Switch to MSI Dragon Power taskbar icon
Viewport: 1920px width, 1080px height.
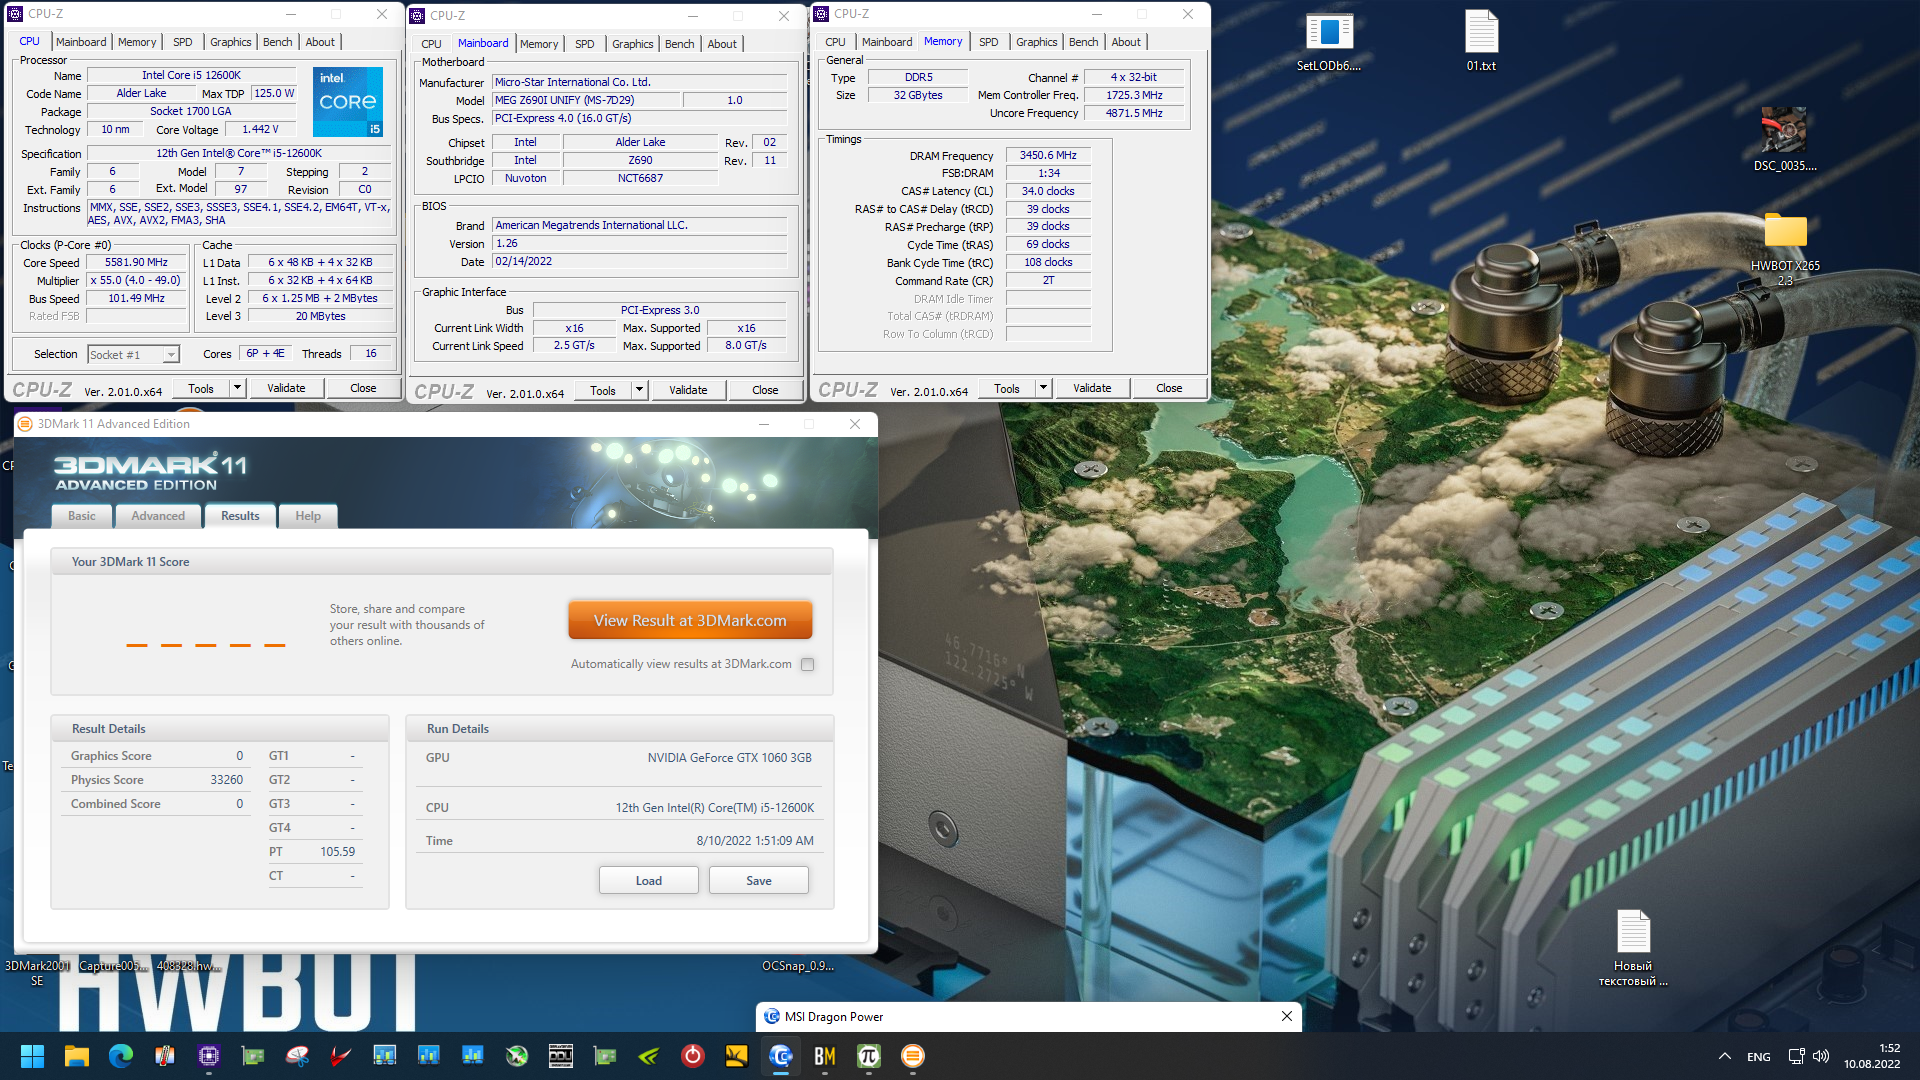(x=780, y=1056)
